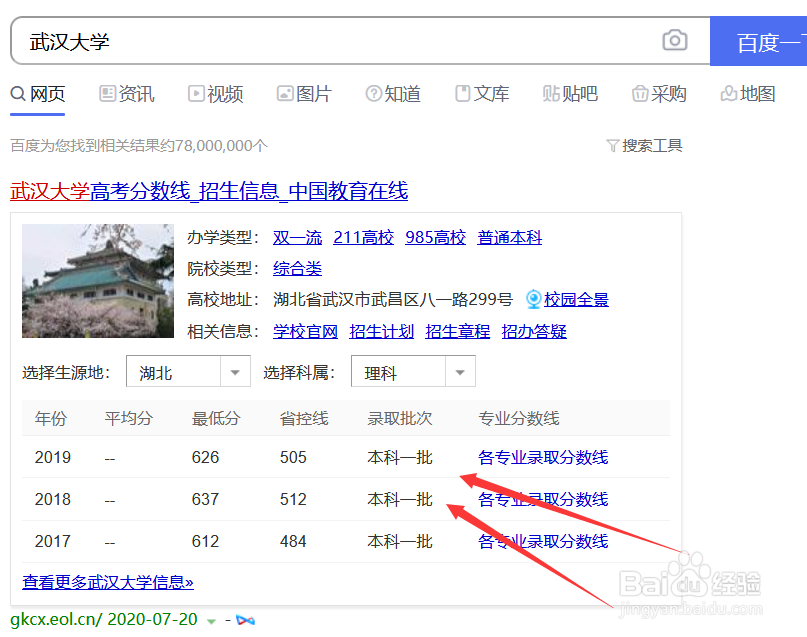This screenshot has width=807, height=637.
Task: Click the 百度一下 search button
Action: point(759,41)
